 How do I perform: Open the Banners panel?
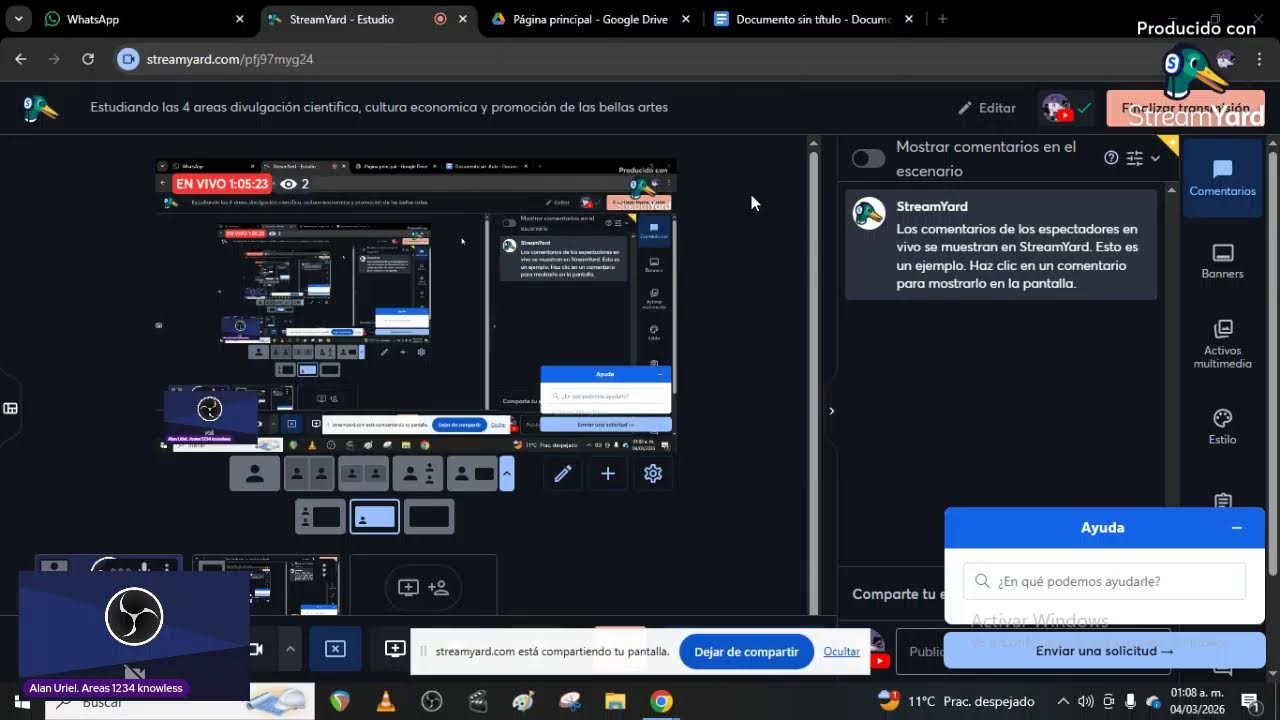(1222, 261)
